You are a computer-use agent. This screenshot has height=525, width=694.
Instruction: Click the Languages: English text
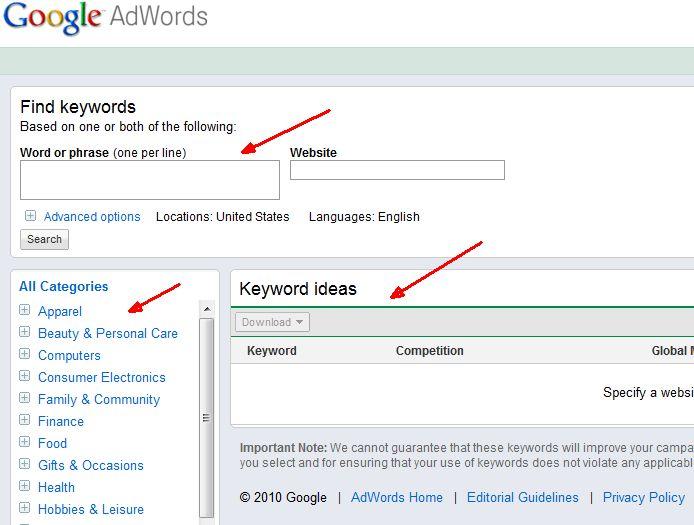click(x=364, y=216)
